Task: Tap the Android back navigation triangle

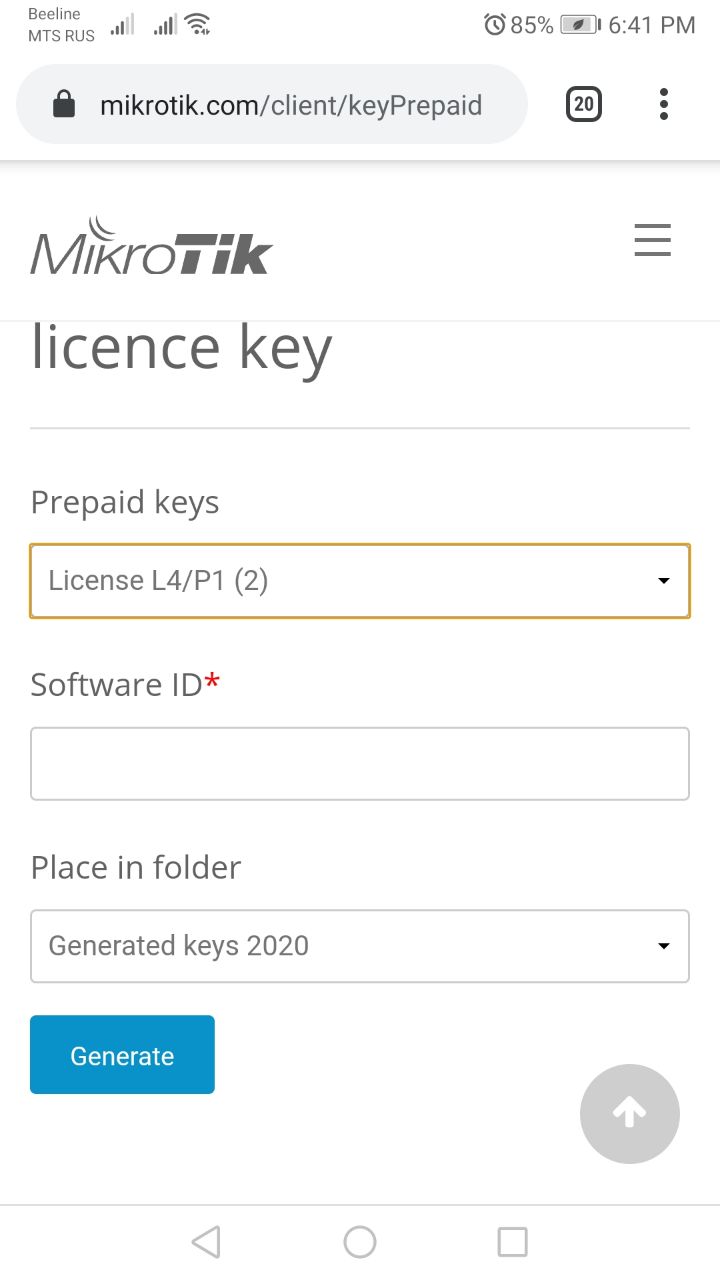Action: click(205, 1242)
